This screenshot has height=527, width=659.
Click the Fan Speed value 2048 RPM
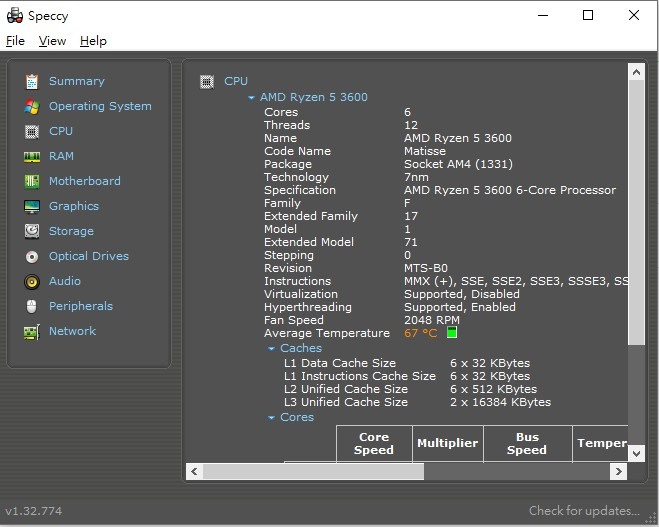click(x=432, y=320)
